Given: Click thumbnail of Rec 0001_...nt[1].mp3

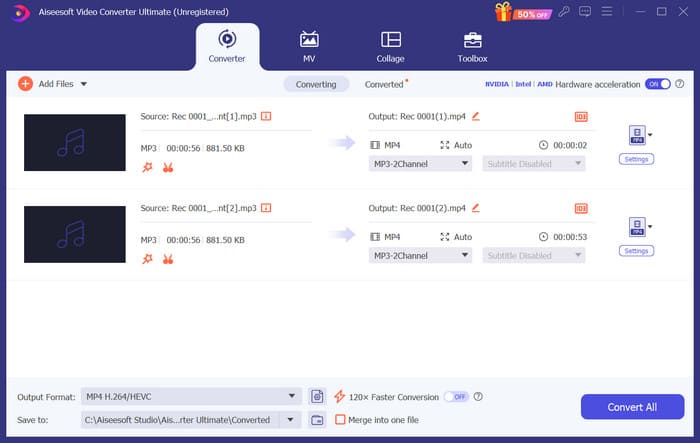Looking at the screenshot, I should tap(75, 142).
